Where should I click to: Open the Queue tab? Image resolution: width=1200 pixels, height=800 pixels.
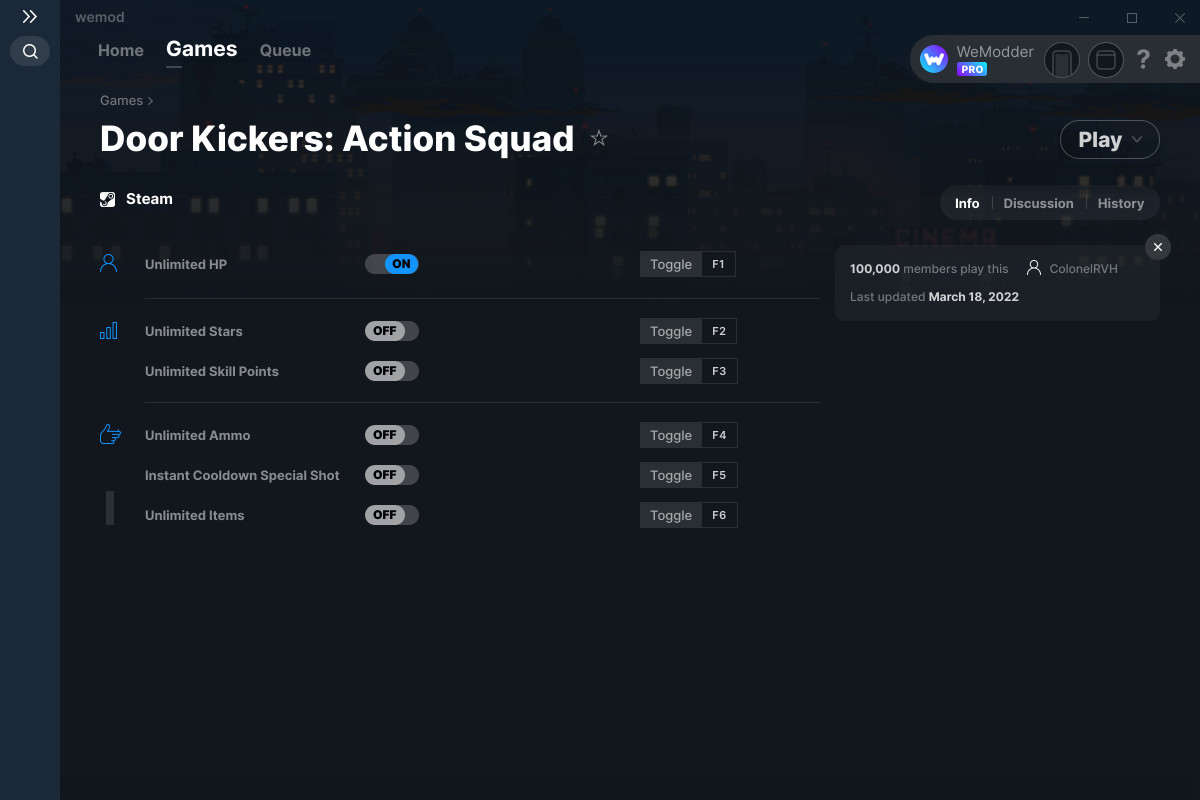tap(285, 50)
